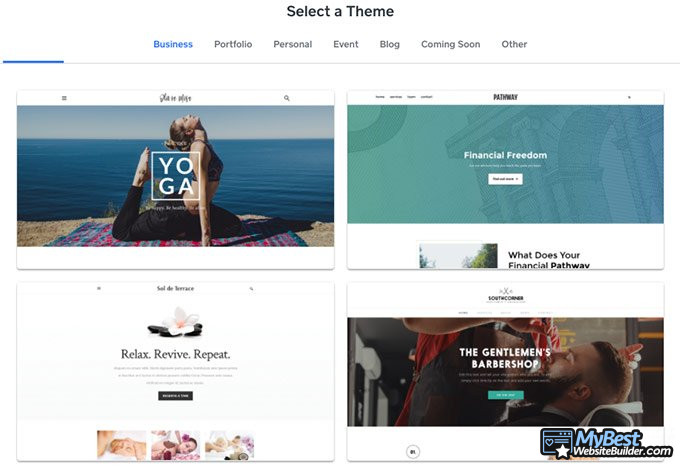Click search icon in Pathway theme header
Image resolution: width=680 pixels, height=466 pixels.
[x=629, y=98]
